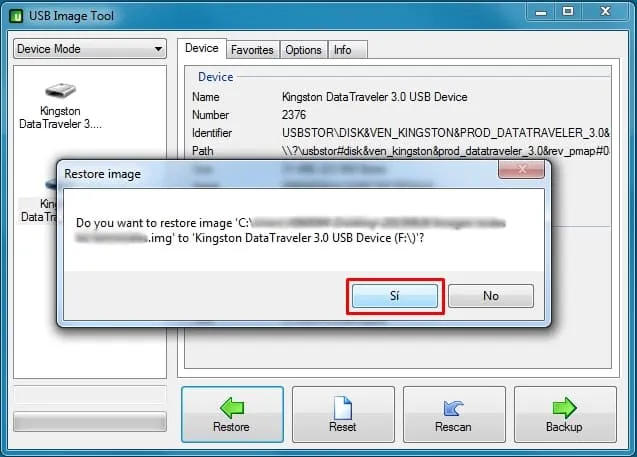Image resolution: width=637 pixels, height=457 pixels.
Task: Minimize the USB Image Tool window
Action: [540, 12]
